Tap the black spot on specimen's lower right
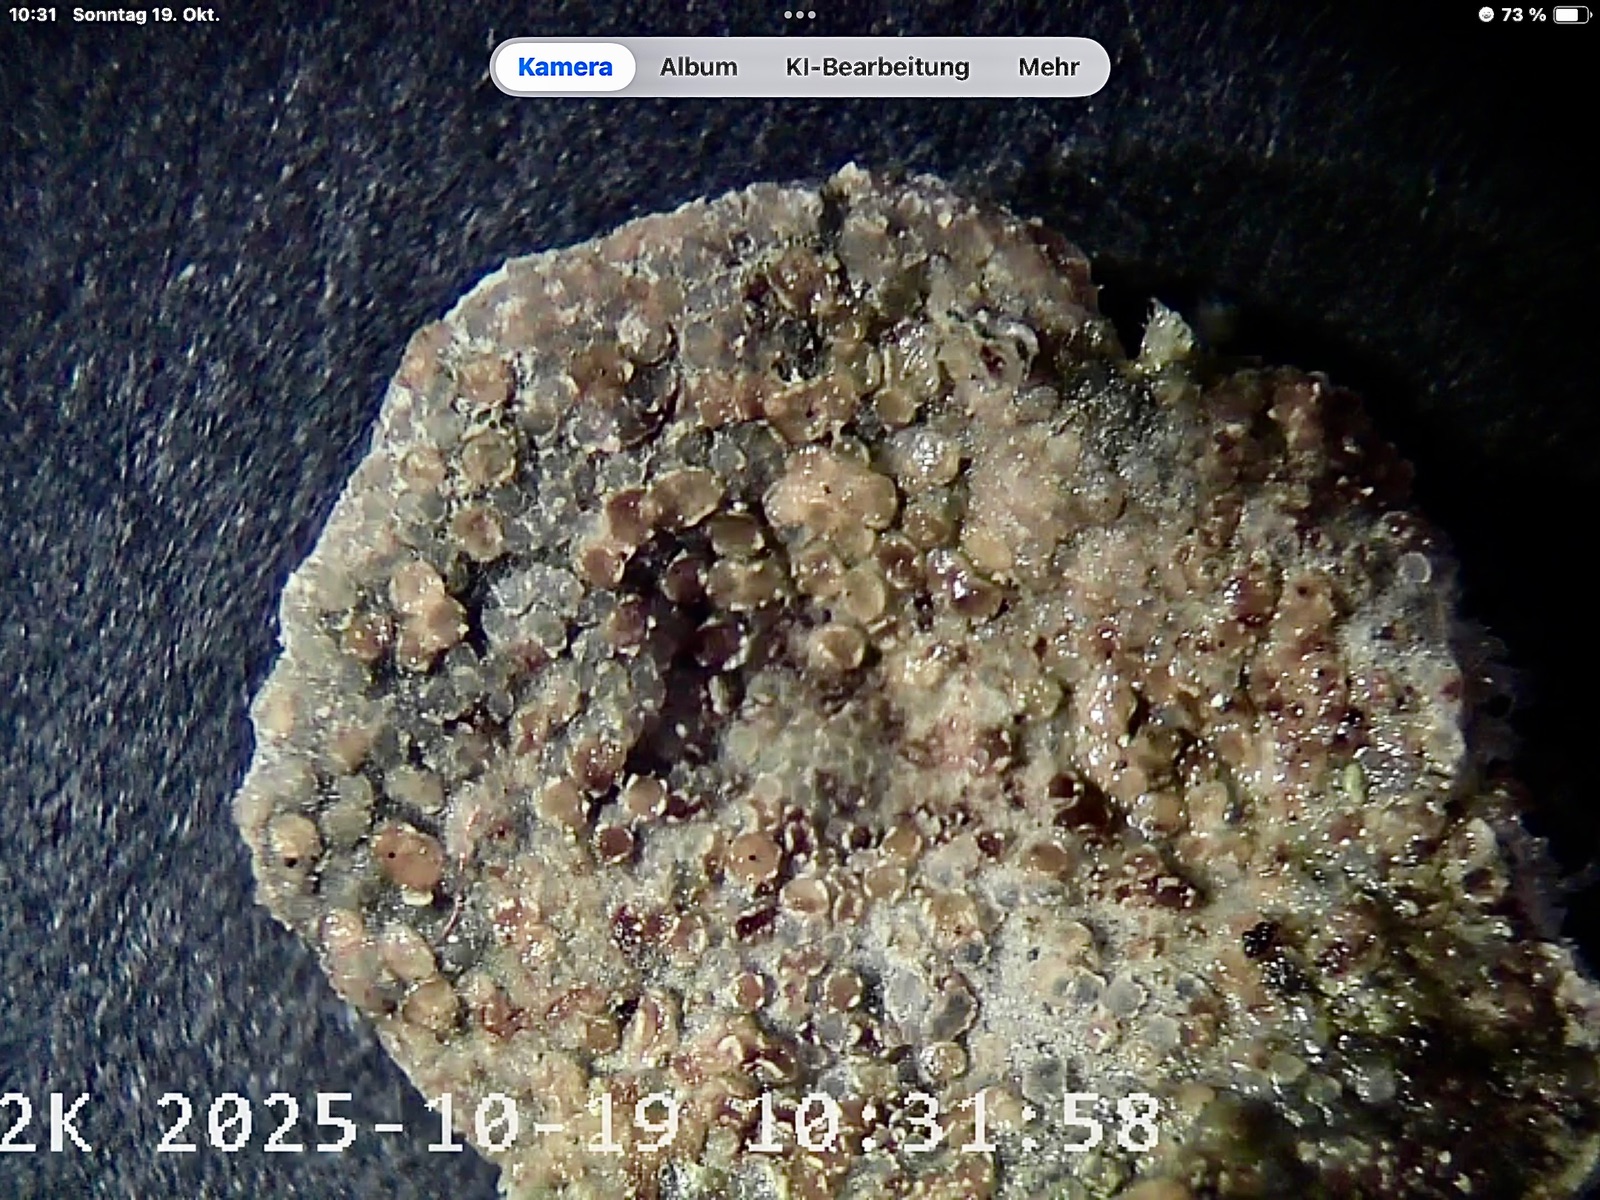The width and height of the screenshot is (1600, 1200). coord(1262,940)
